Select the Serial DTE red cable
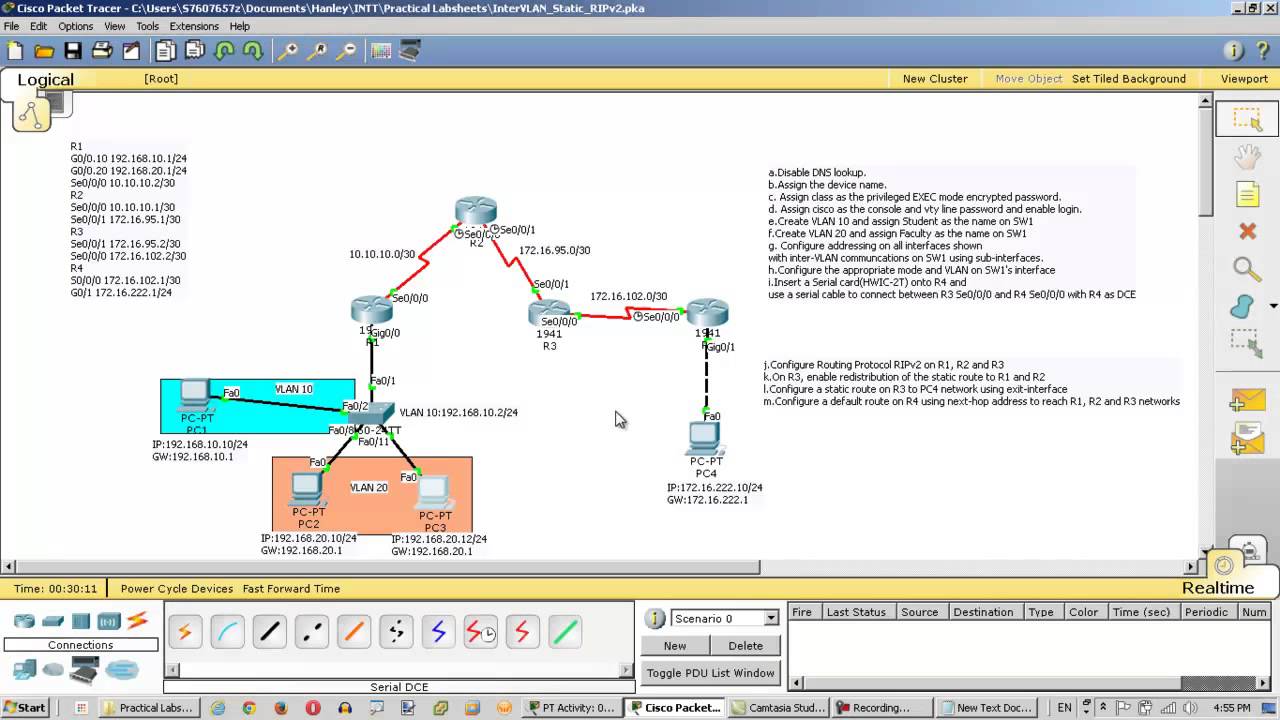The width and height of the screenshot is (1280, 720). (x=522, y=631)
